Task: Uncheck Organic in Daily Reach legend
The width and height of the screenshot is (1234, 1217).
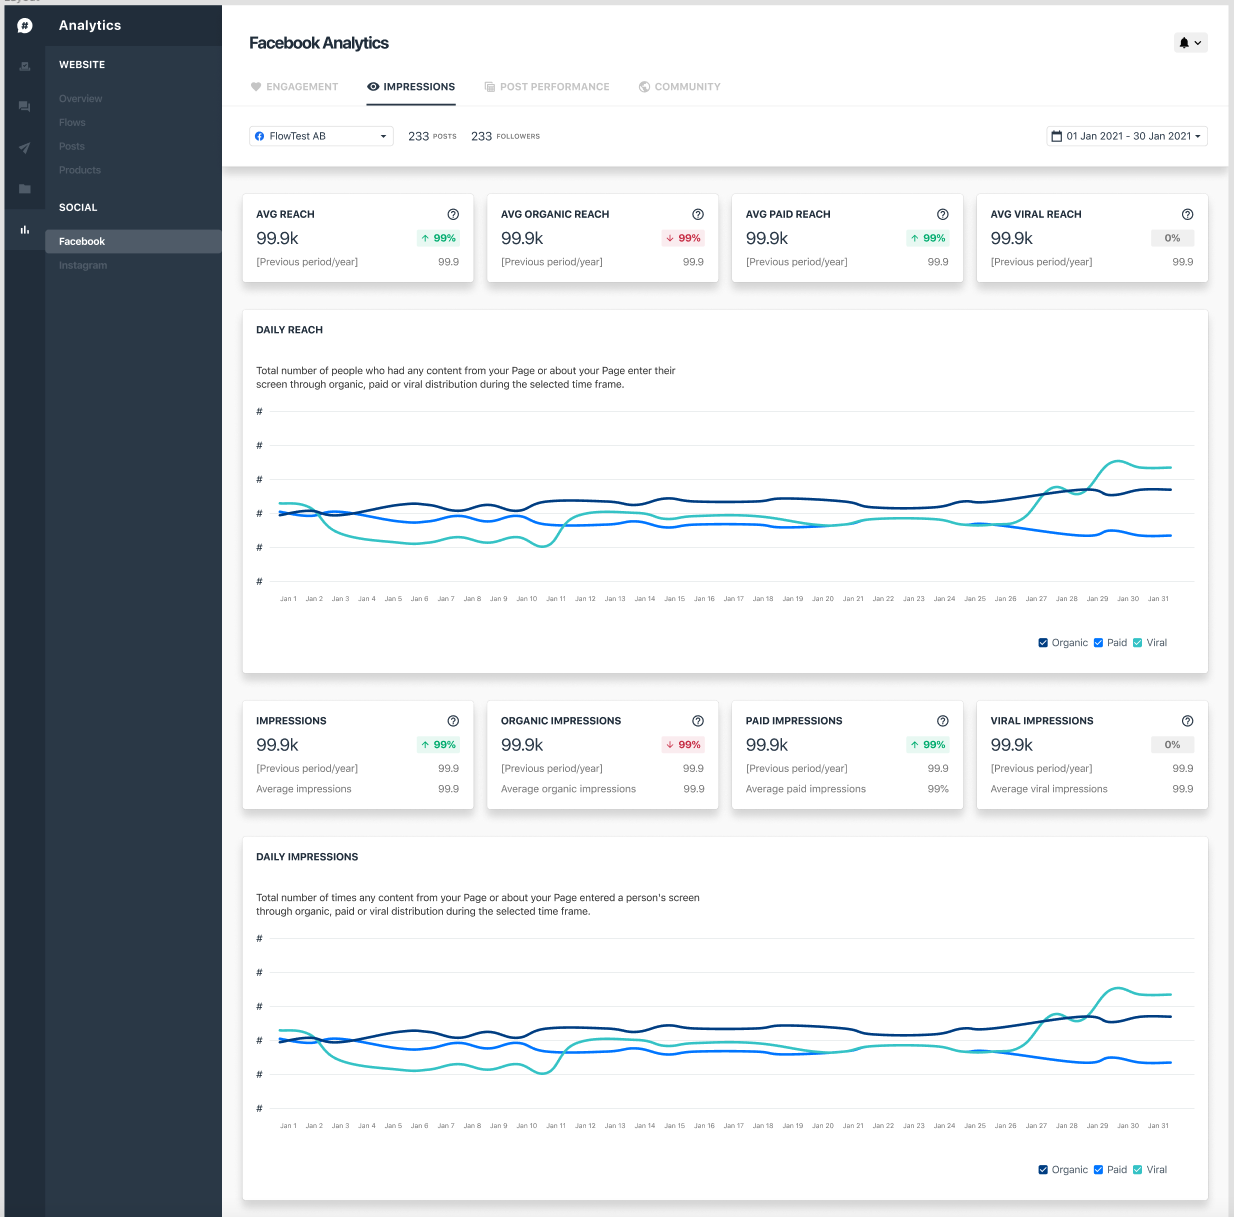Action: [1044, 643]
